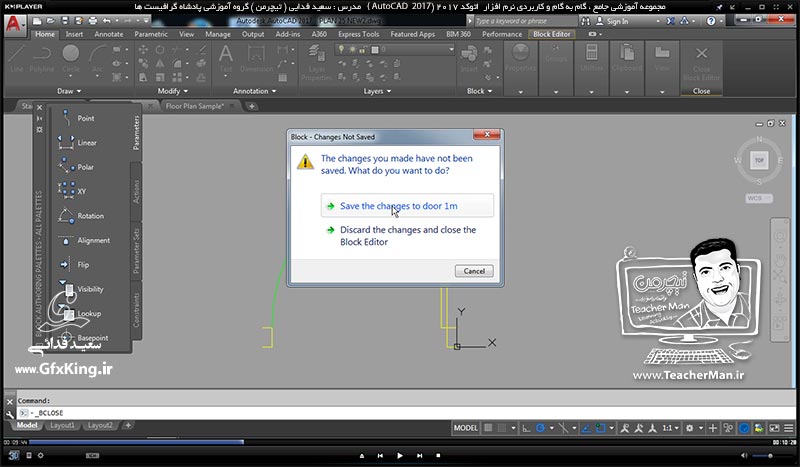Select the XY parameter tool
800x467 pixels.
(72, 191)
